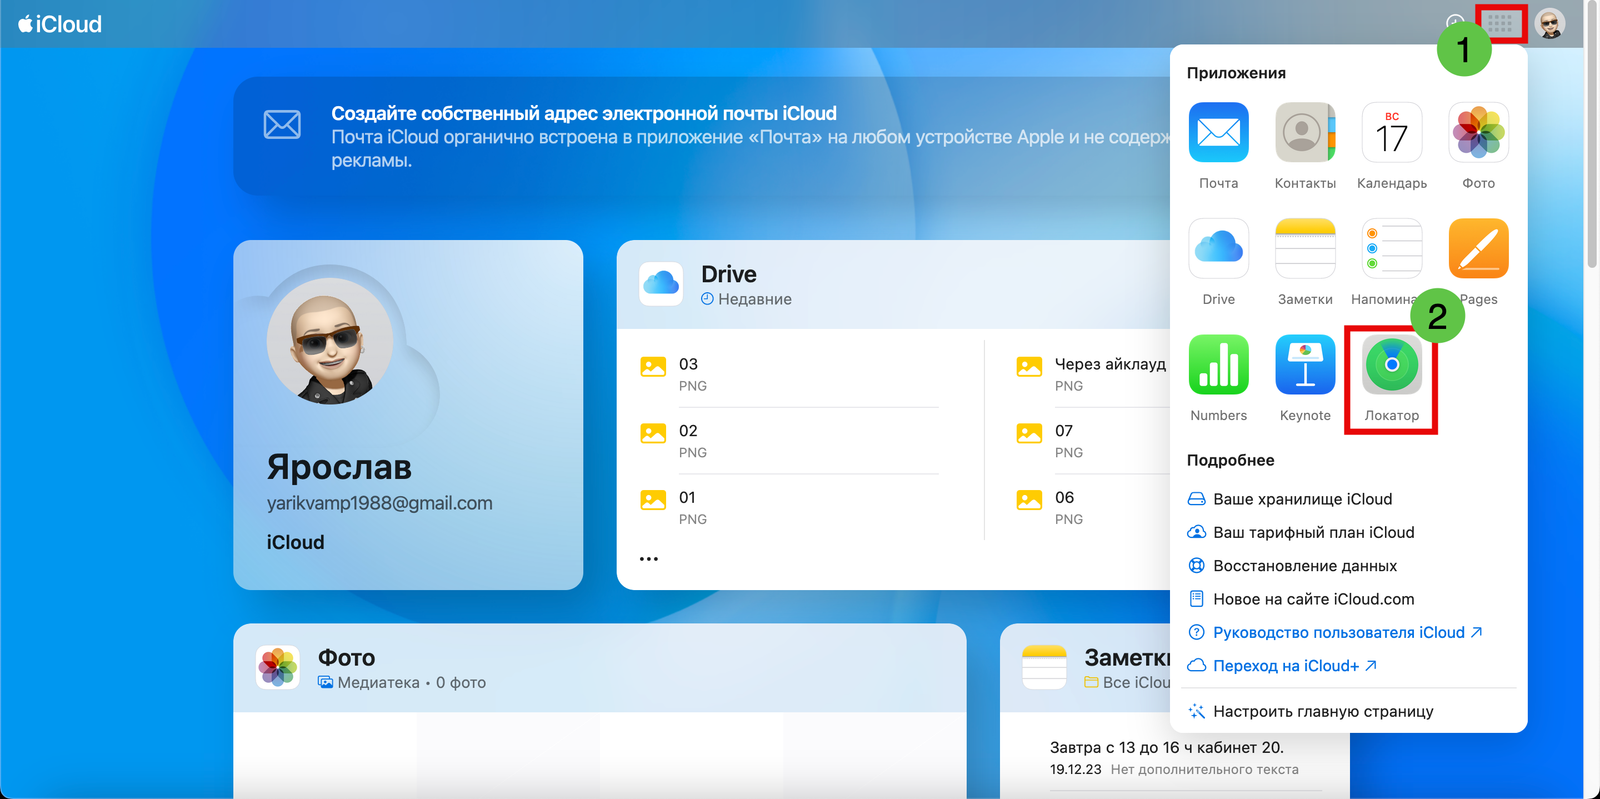Open the Find My (Локатор) app icon
Image resolution: width=1600 pixels, height=799 pixels.
(1391, 364)
